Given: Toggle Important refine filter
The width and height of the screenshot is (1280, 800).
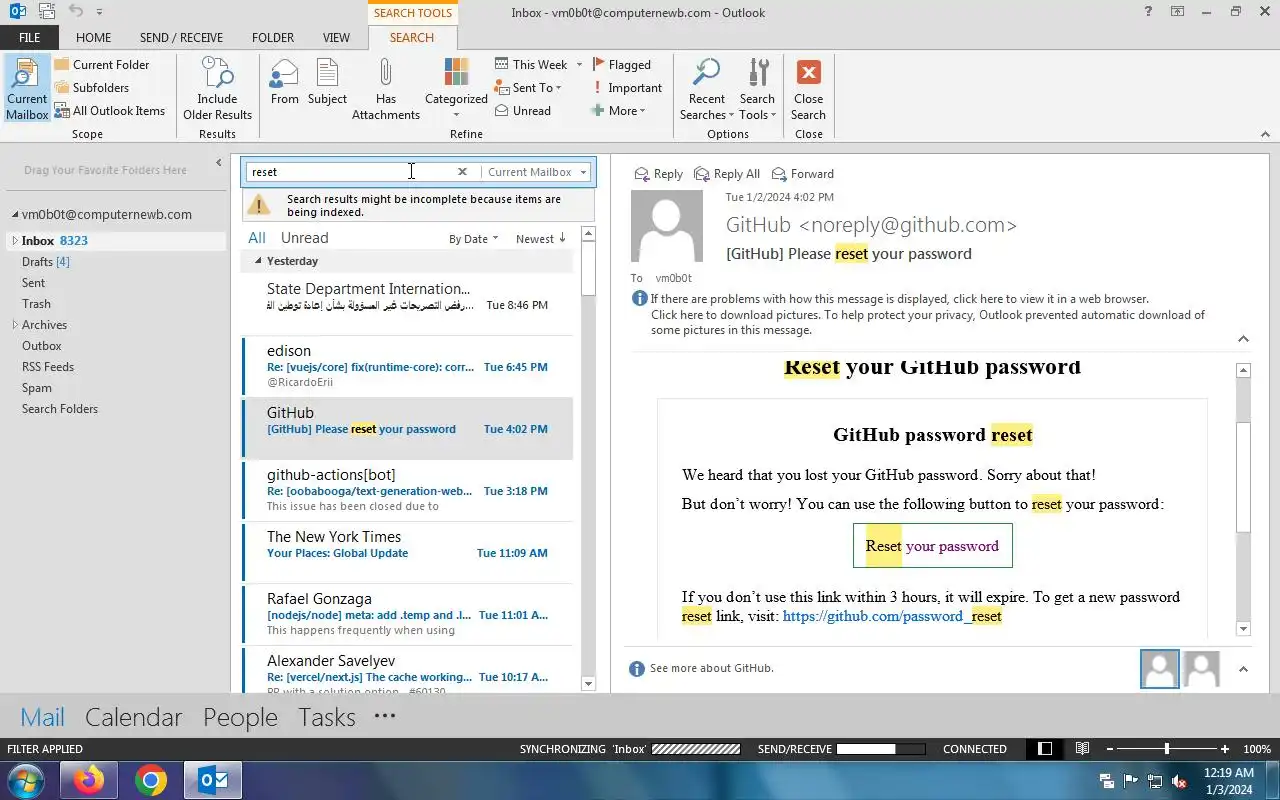Looking at the screenshot, I should click(627, 88).
